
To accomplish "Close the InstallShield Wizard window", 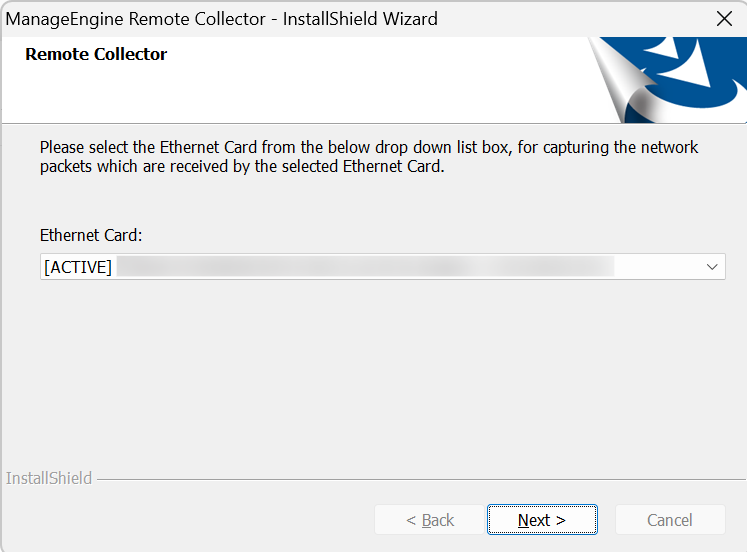I will pyautogui.click(x=724, y=19).
